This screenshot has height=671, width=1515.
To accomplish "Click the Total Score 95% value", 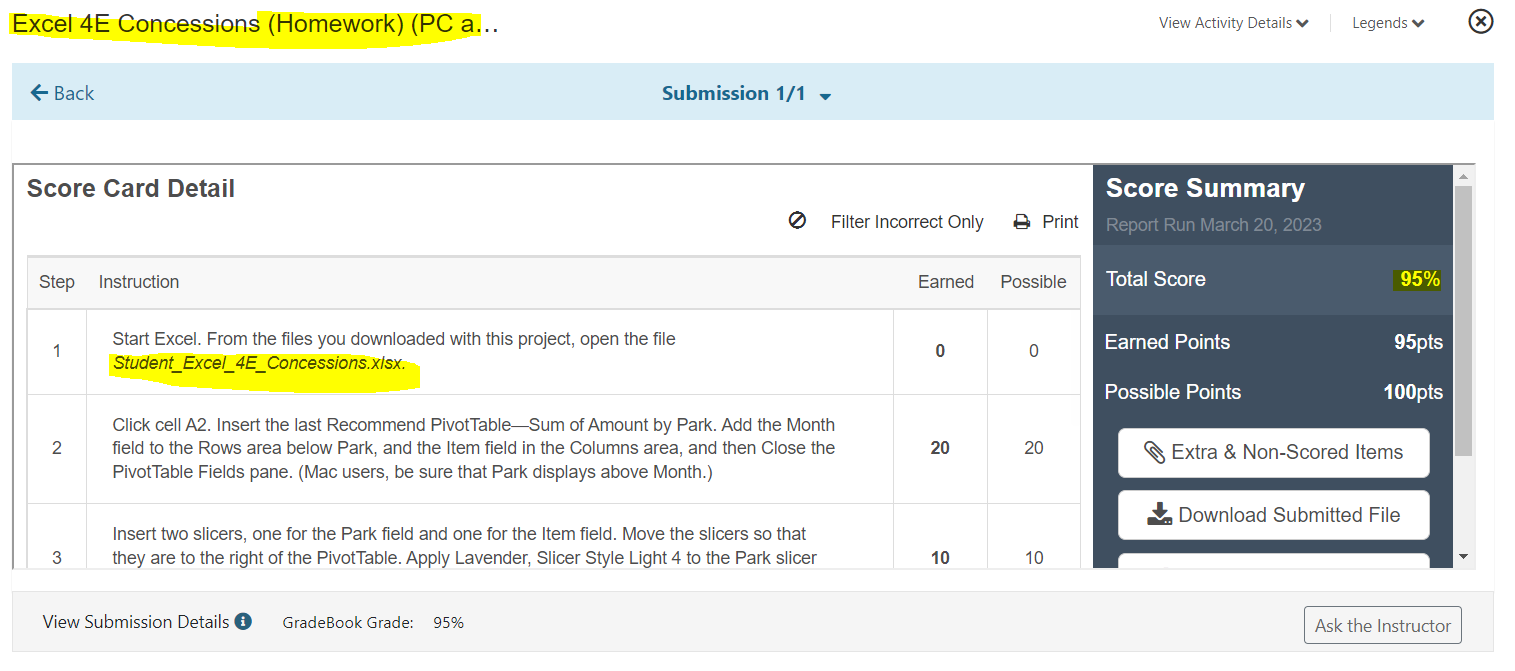I will 1420,280.
